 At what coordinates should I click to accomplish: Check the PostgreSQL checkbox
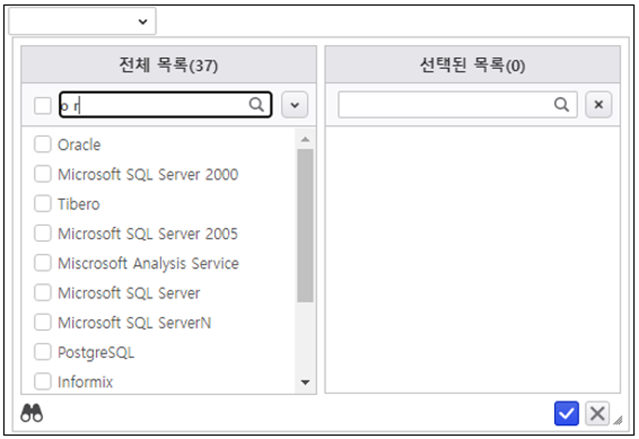click(43, 352)
